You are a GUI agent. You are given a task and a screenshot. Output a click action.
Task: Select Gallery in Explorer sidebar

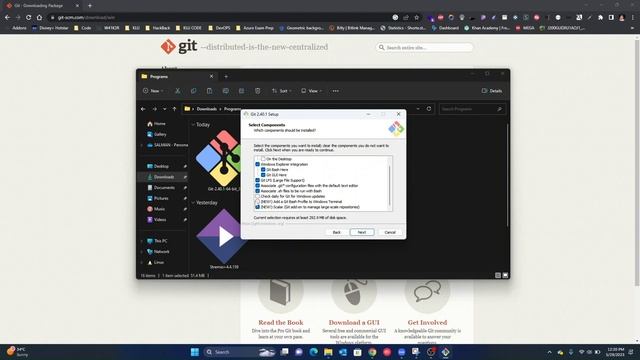[157, 134]
